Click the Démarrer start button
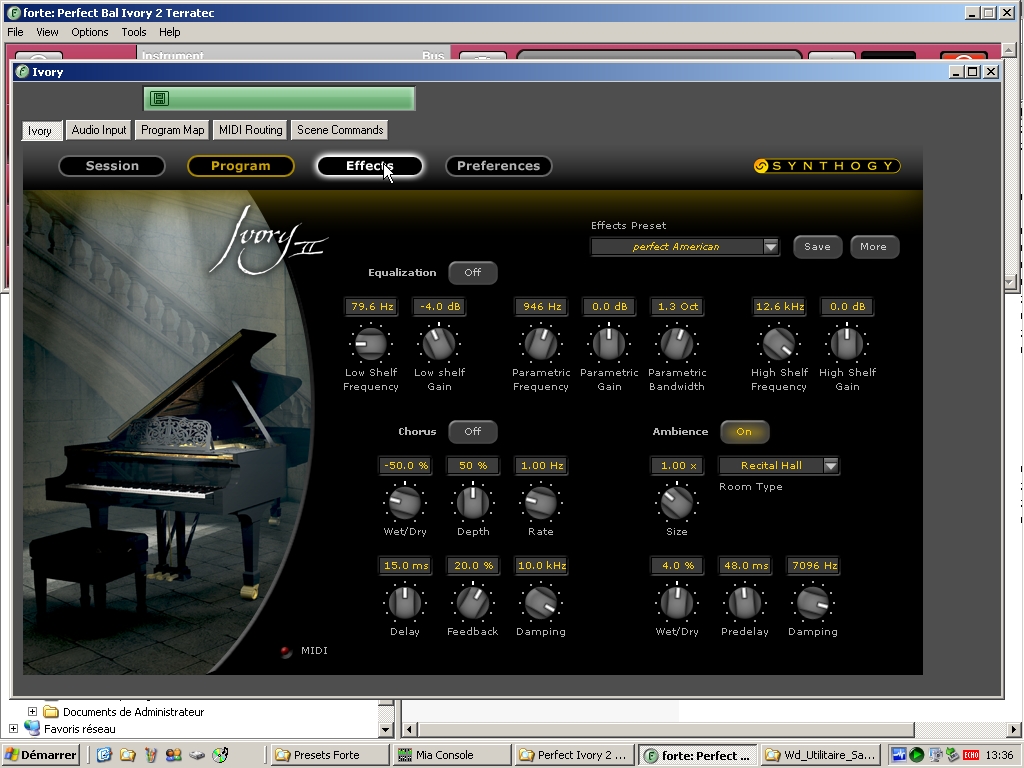This screenshot has height=768, width=1024. tap(40, 755)
